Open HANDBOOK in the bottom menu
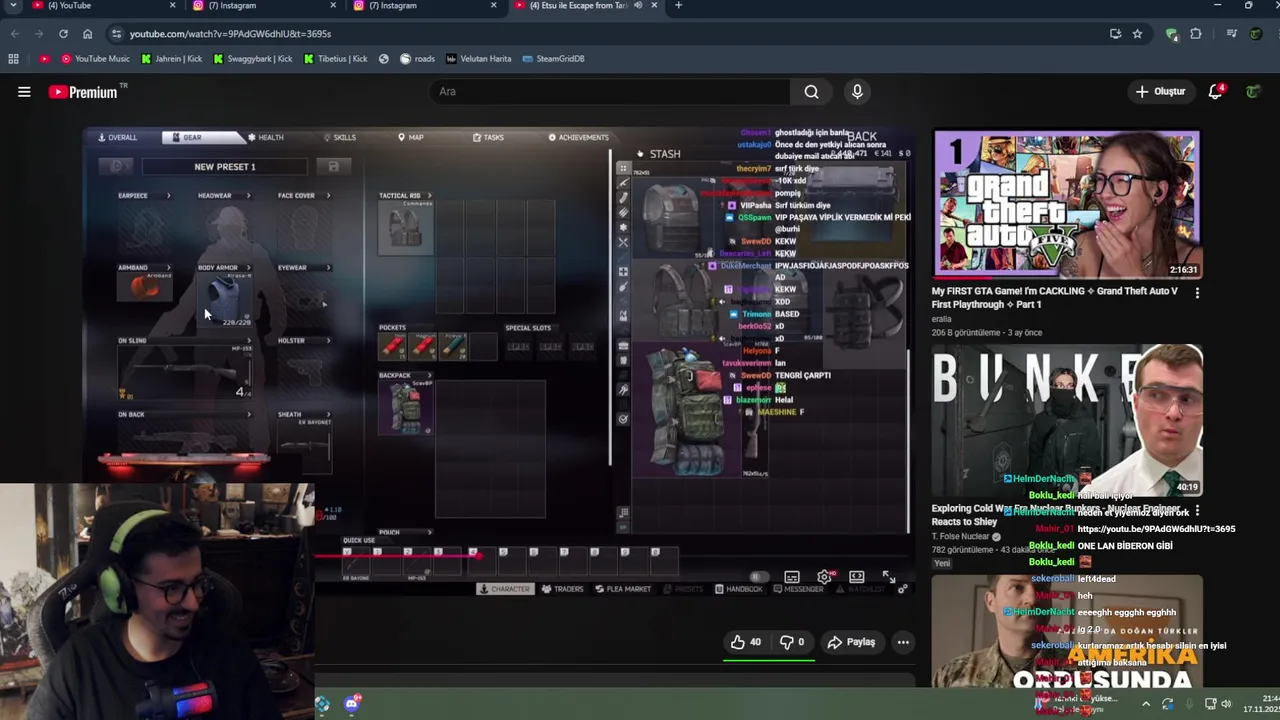 [739, 589]
